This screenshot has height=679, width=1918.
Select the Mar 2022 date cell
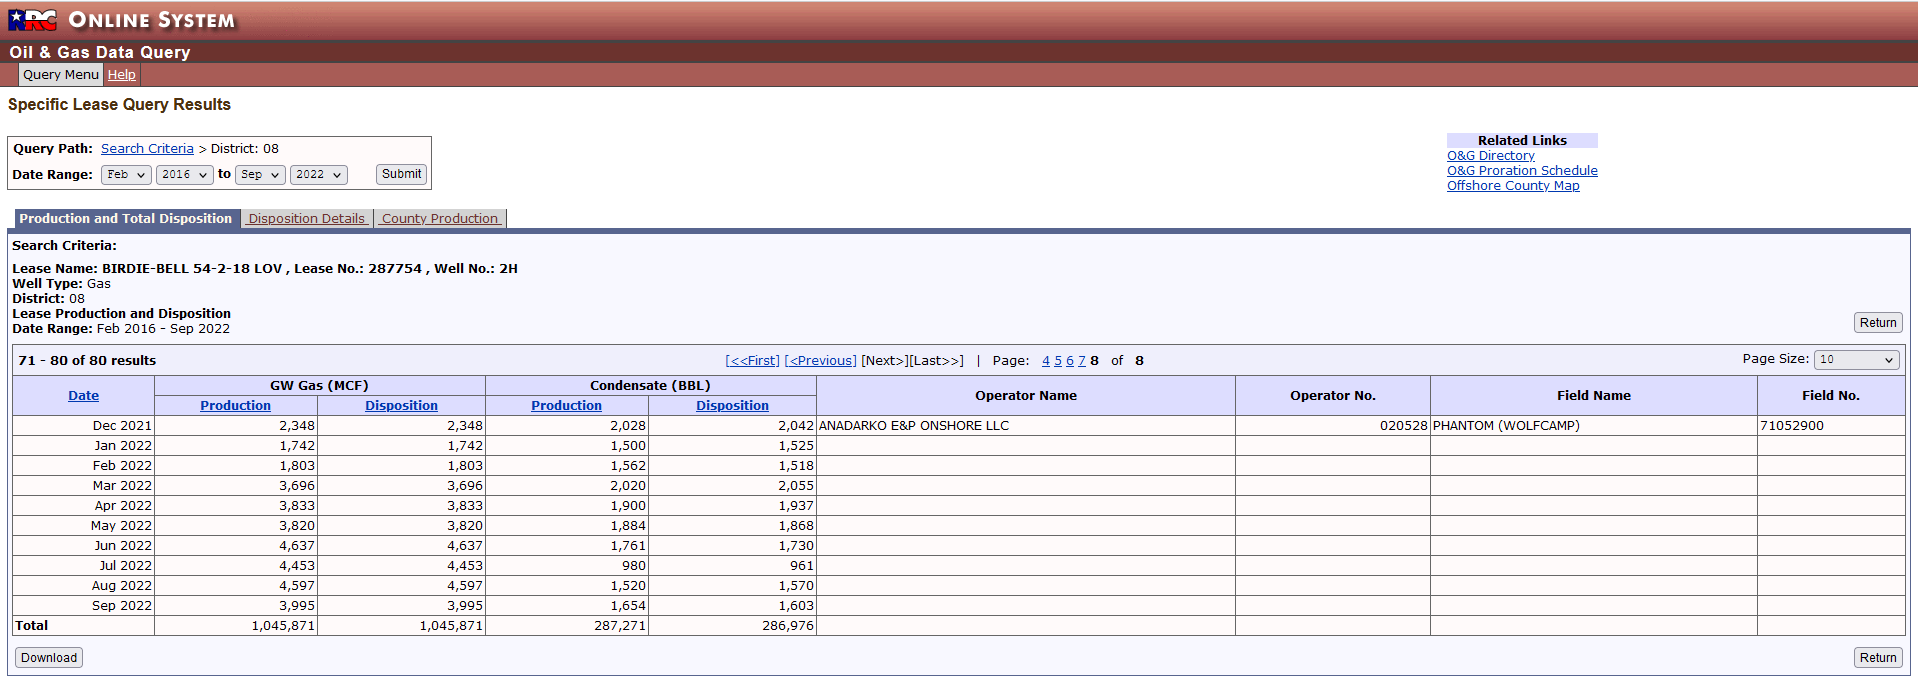pos(84,486)
